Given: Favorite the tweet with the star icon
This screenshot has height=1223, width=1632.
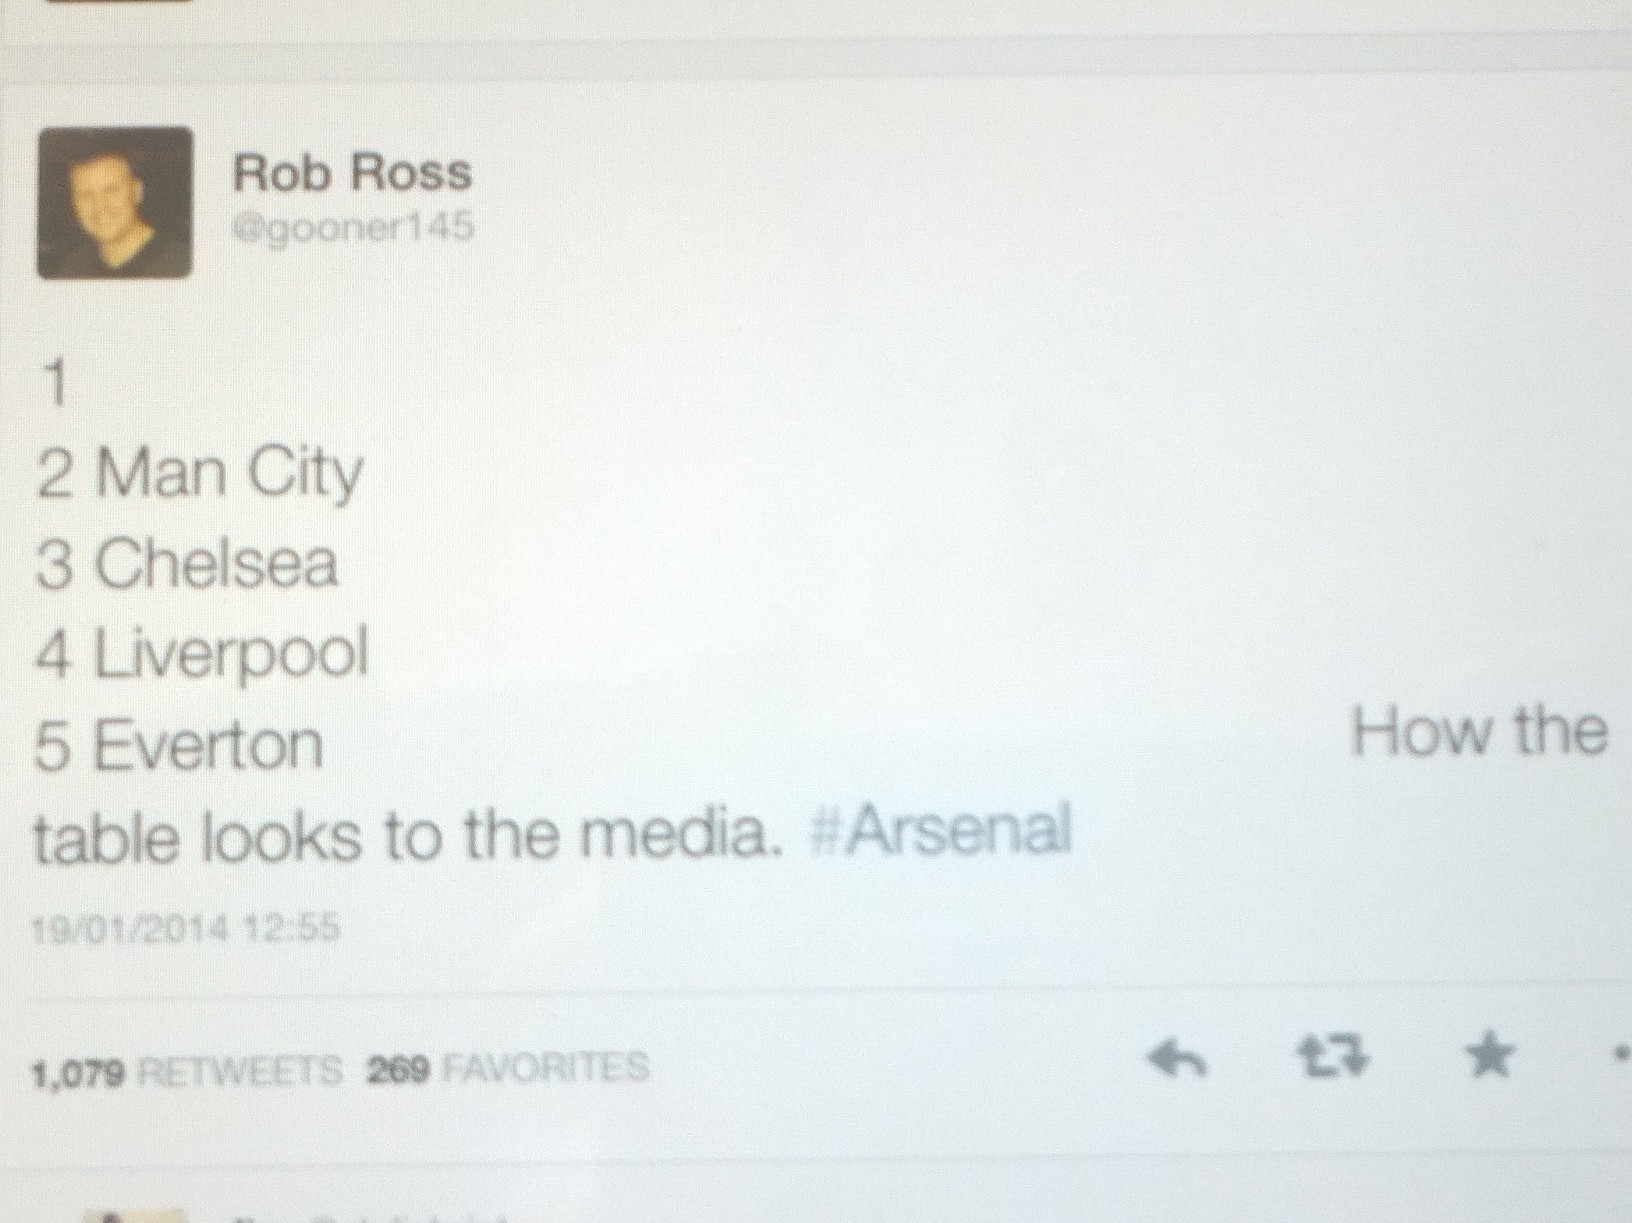Looking at the screenshot, I should (x=1491, y=1056).
